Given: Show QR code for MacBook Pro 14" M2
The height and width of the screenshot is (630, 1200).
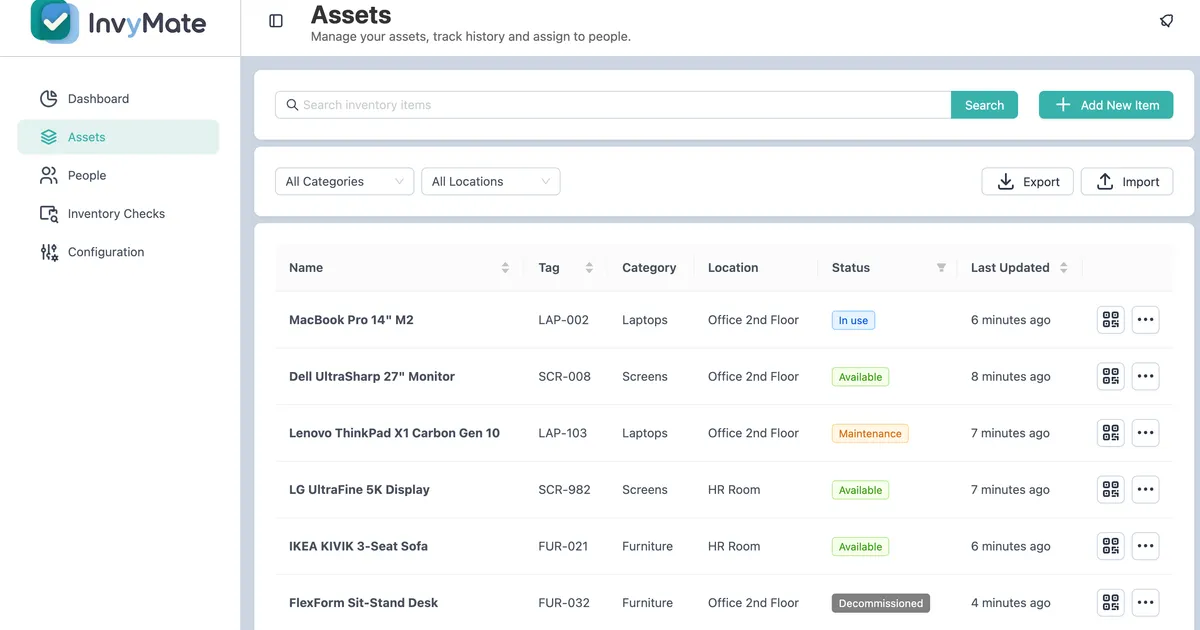Looking at the screenshot, I should pos(1110,320).
